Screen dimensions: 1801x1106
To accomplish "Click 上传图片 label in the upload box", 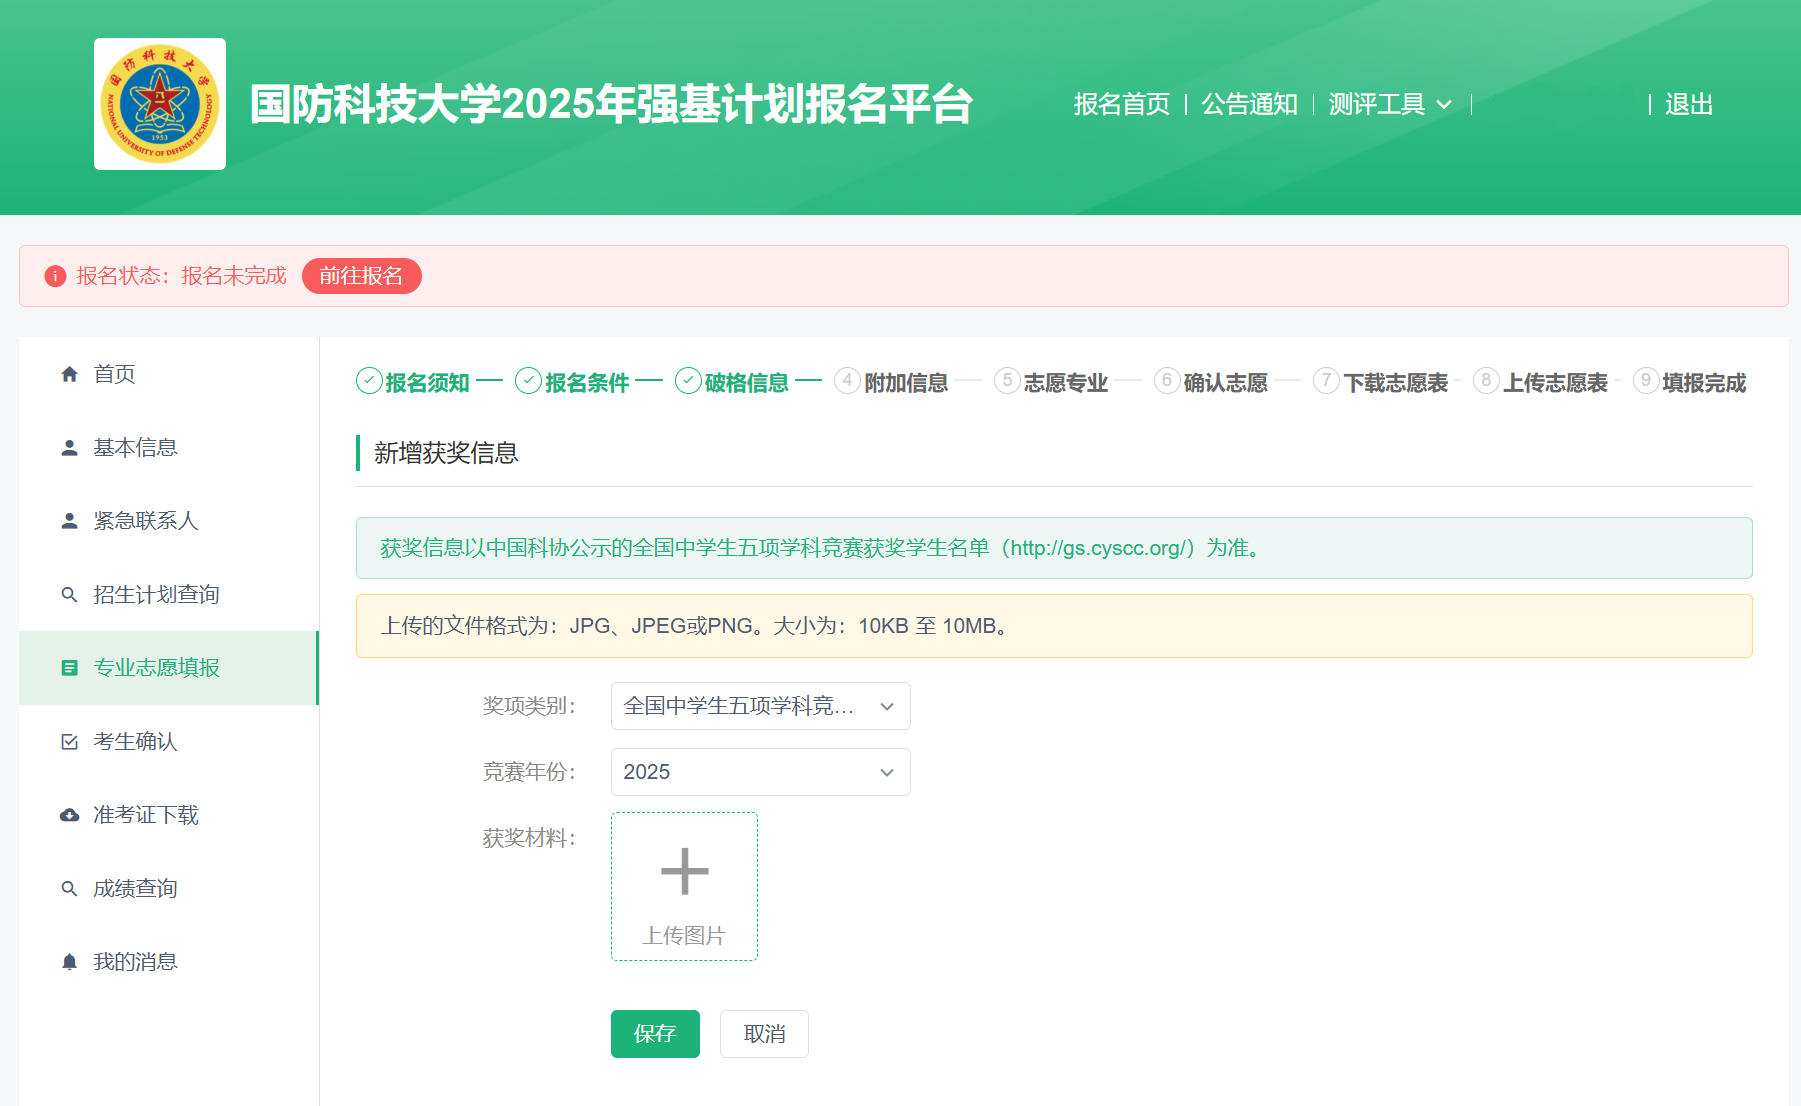I will tap(684, 936).
